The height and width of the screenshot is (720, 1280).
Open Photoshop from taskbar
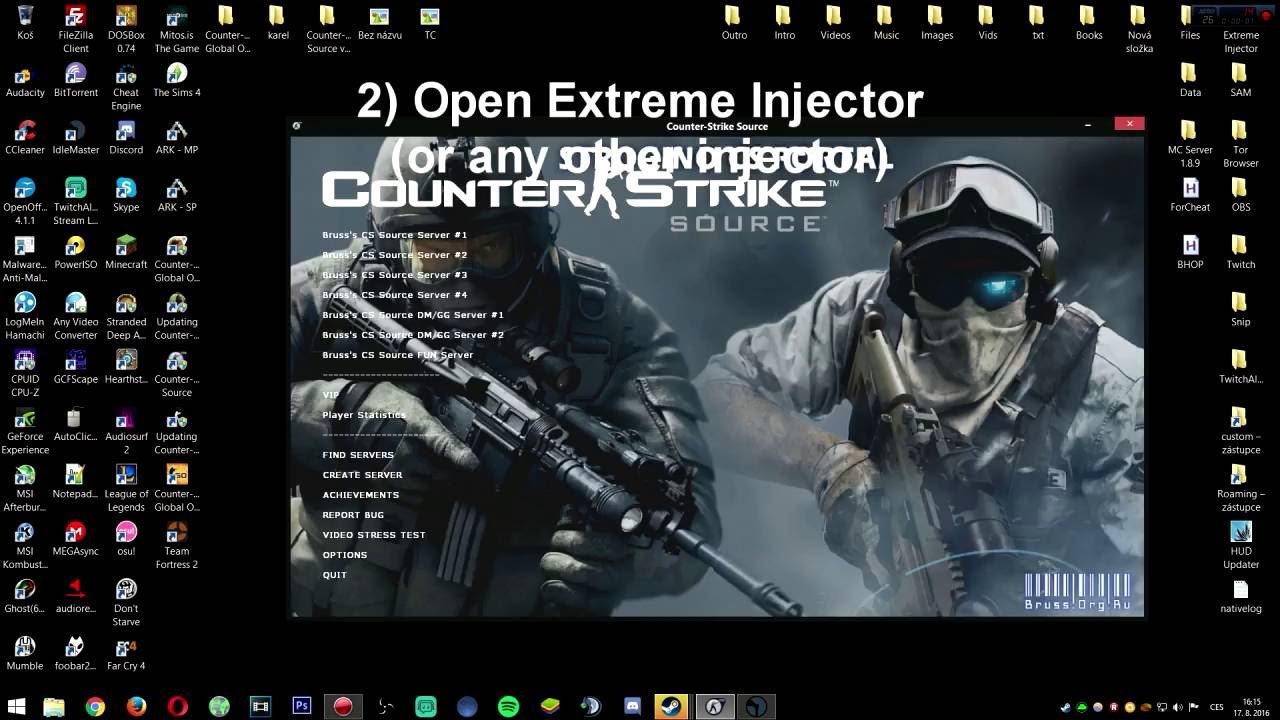(302, 707)
